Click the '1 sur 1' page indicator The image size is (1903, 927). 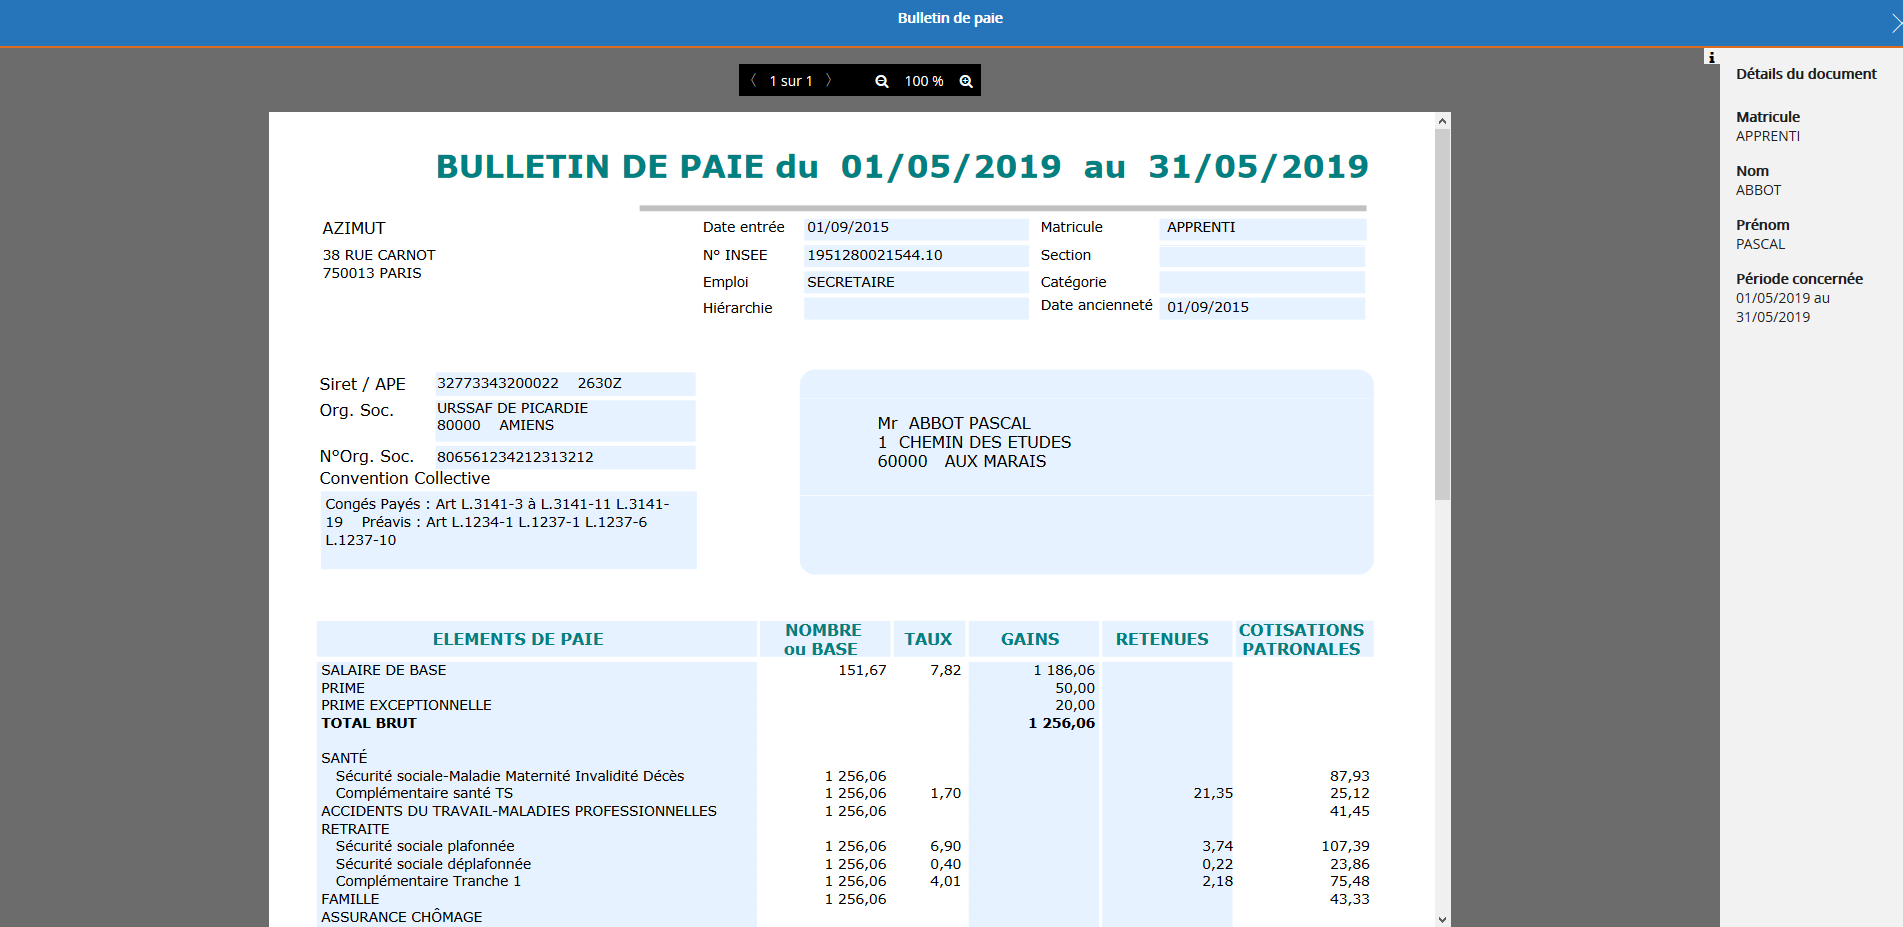click(x=790, y=80)
